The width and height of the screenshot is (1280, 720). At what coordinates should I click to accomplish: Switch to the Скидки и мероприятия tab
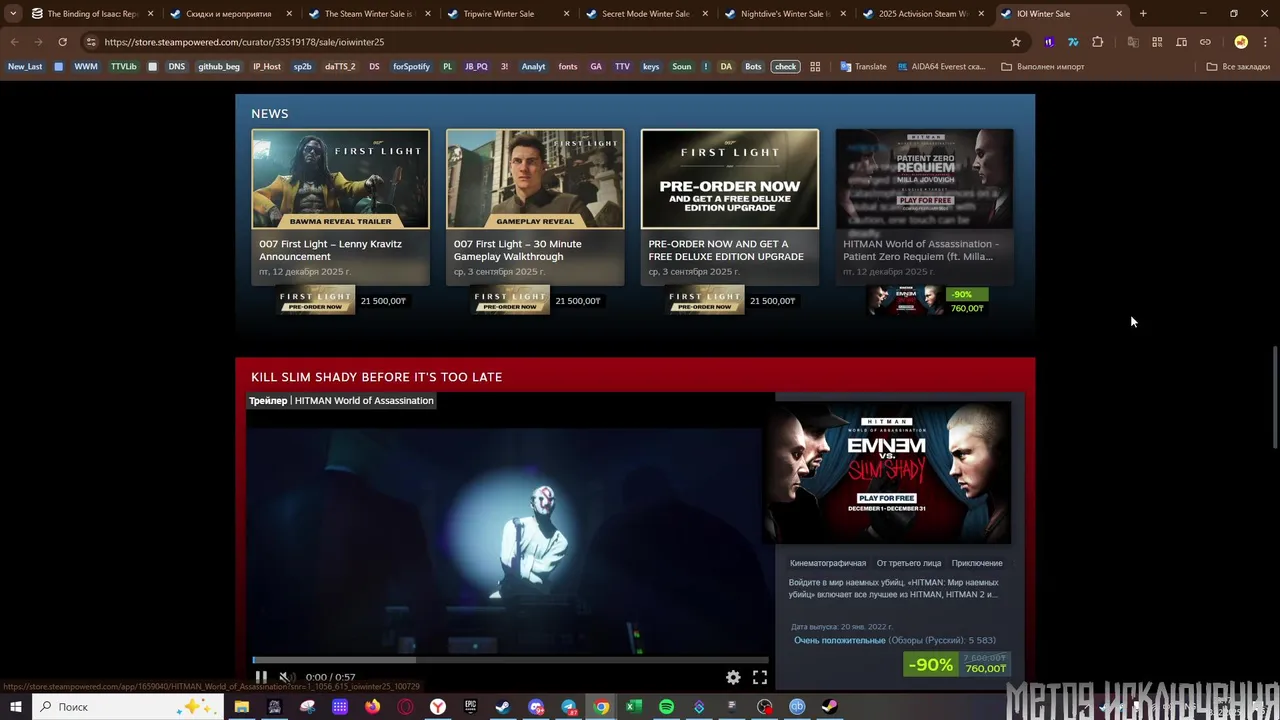pyautogui.click(x=229, y=14)
